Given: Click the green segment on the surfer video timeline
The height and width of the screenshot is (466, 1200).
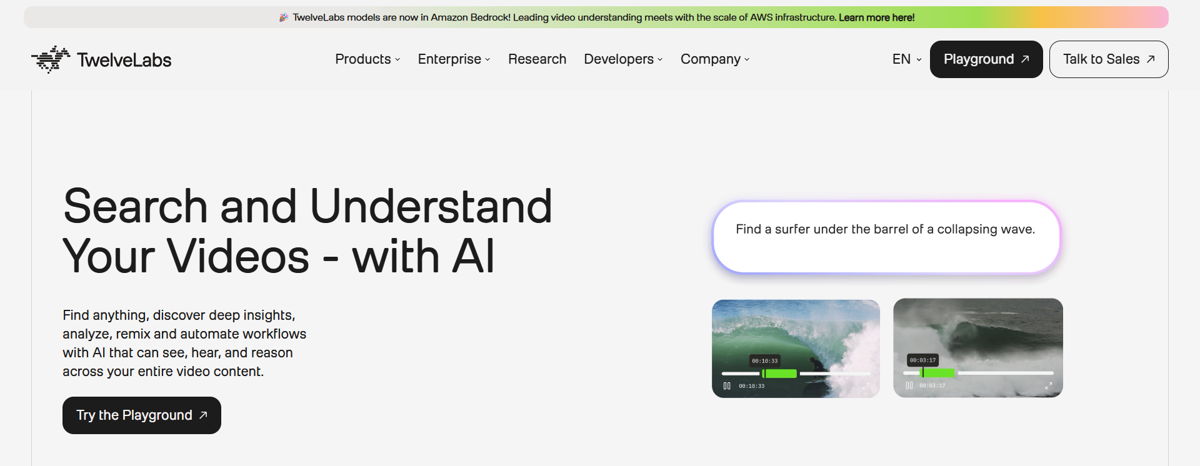Looking at the screenshot, I should click(x=779, y=373).
